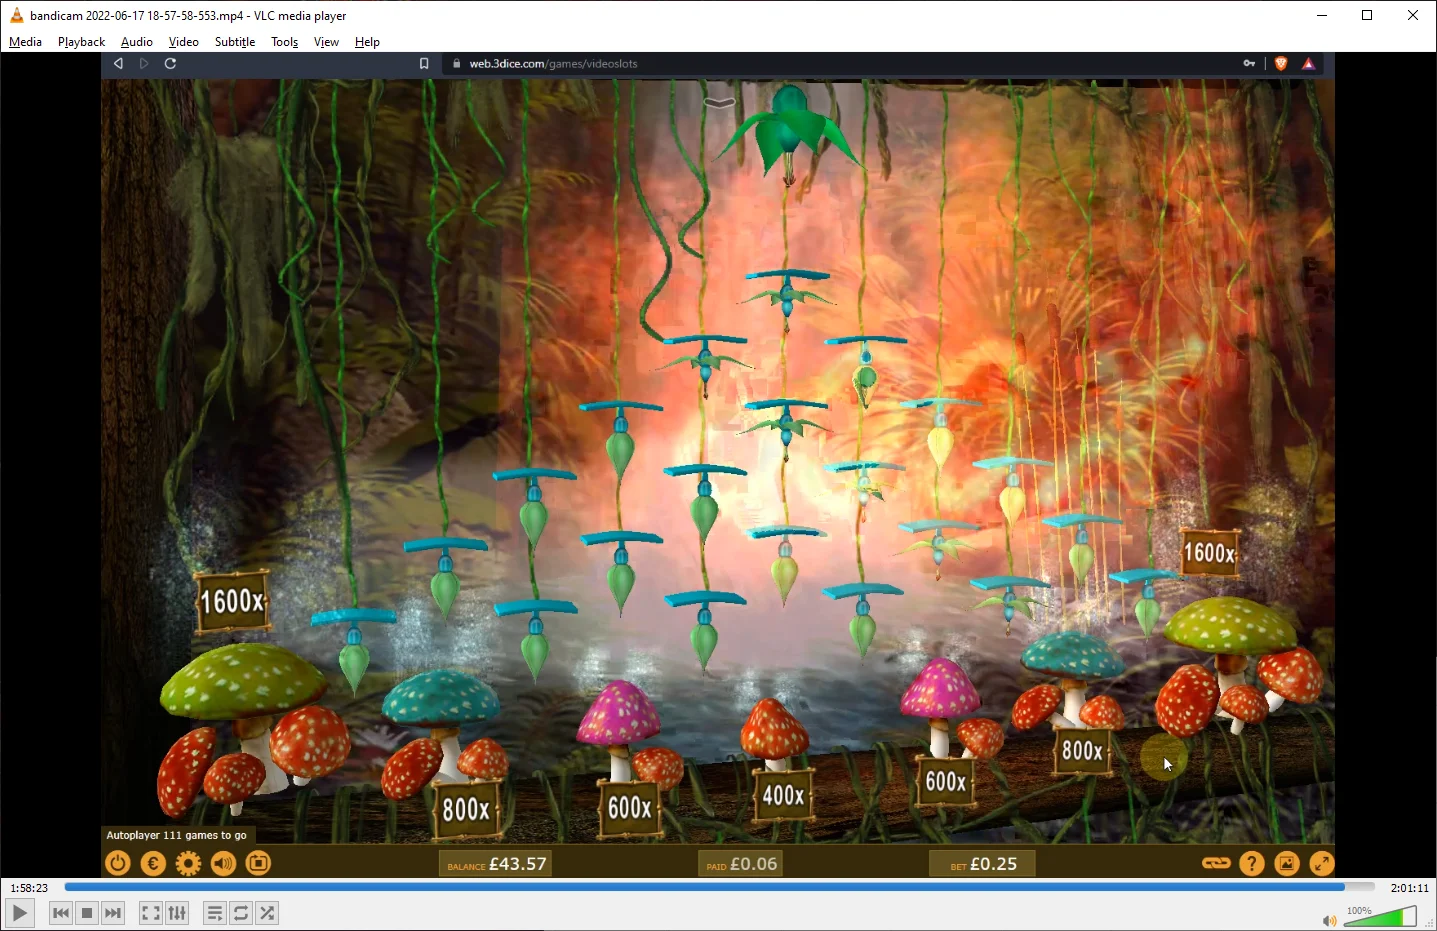Screen dimensions: 1437x931
Task: Open the Help menu
Action: coord(367,42)
